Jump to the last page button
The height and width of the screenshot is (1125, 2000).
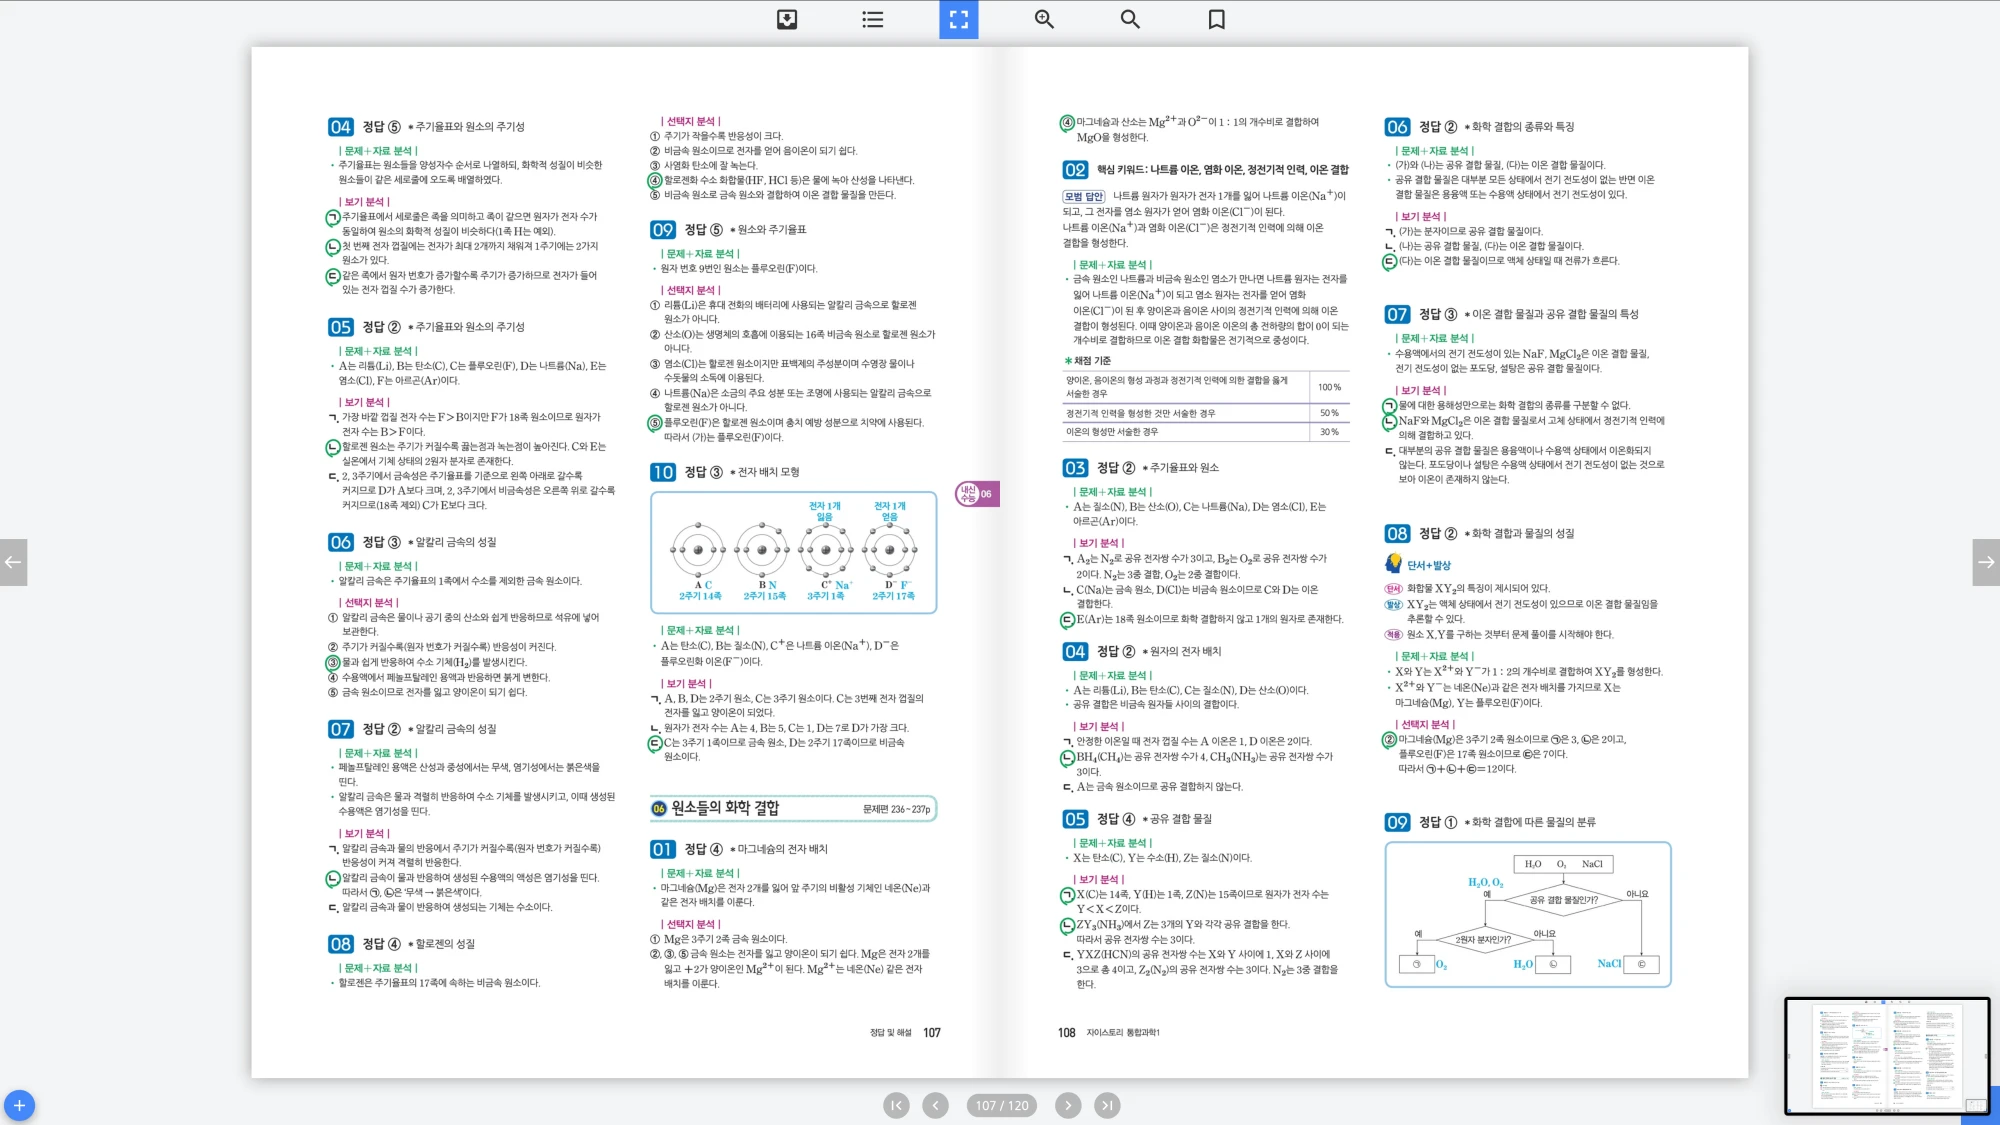1106,1105
